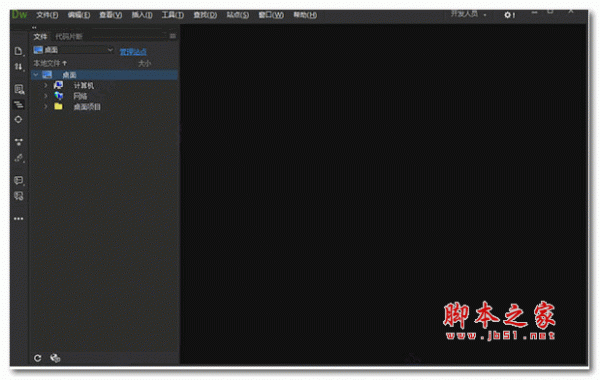Image resolution: width=600 pixels, height=380 pixels.
Task: Select the 桌面 root row in tree
Action: pos(104,75)
